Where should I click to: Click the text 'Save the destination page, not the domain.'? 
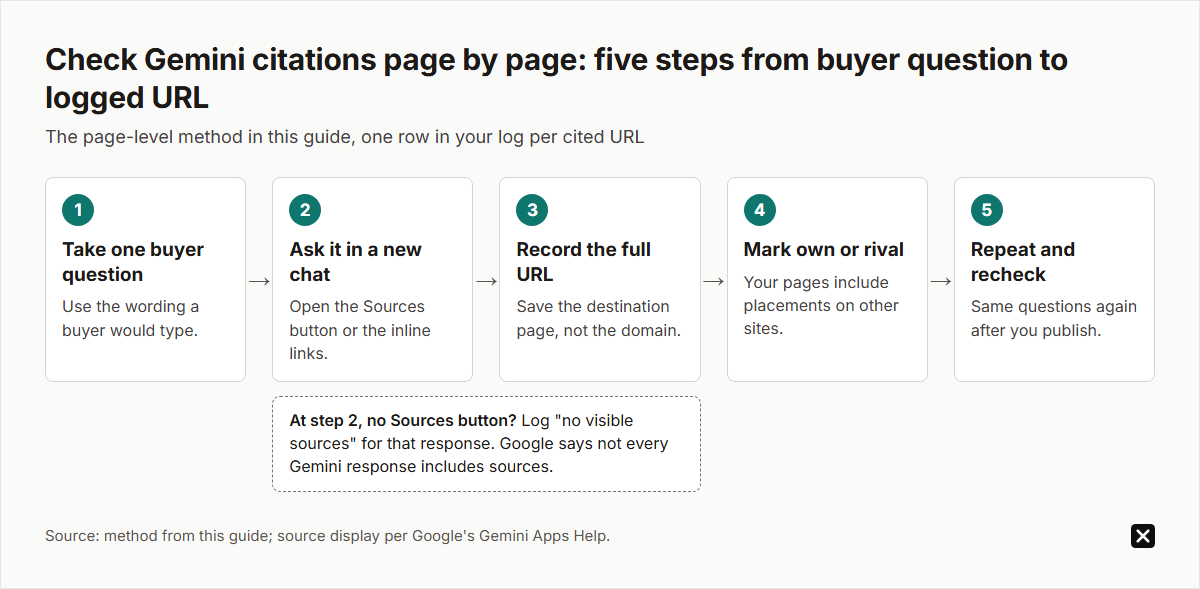coord(599,318)
